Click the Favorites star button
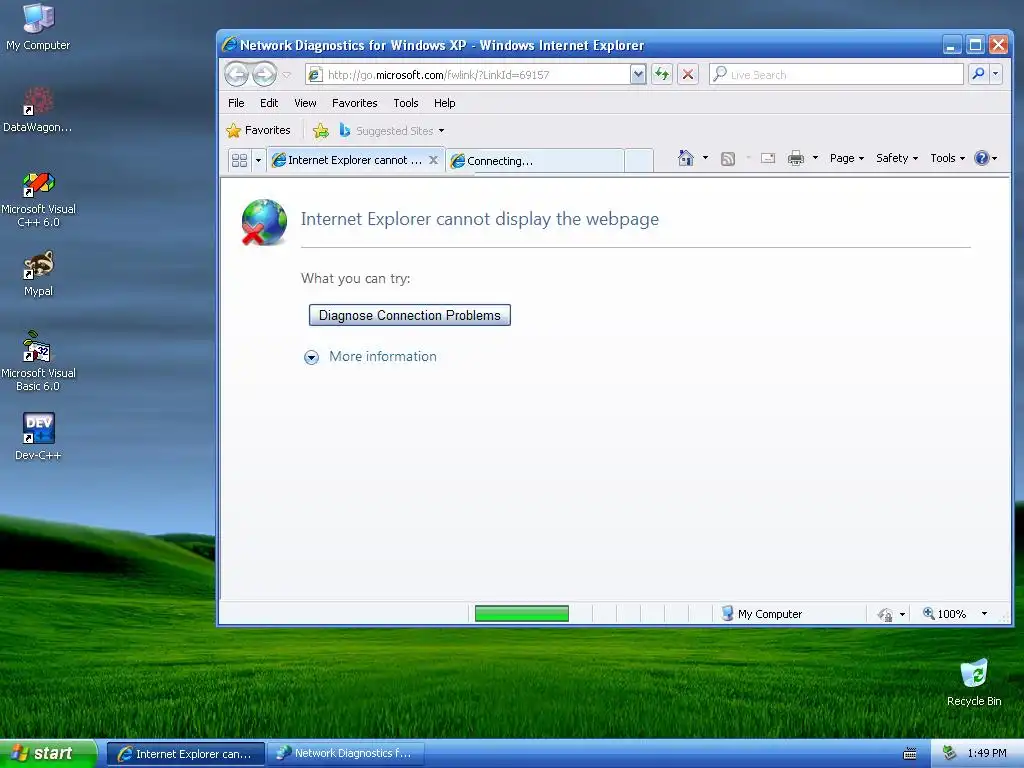Viewport: 1024px width, 768px height. click(x=258, y=131)
